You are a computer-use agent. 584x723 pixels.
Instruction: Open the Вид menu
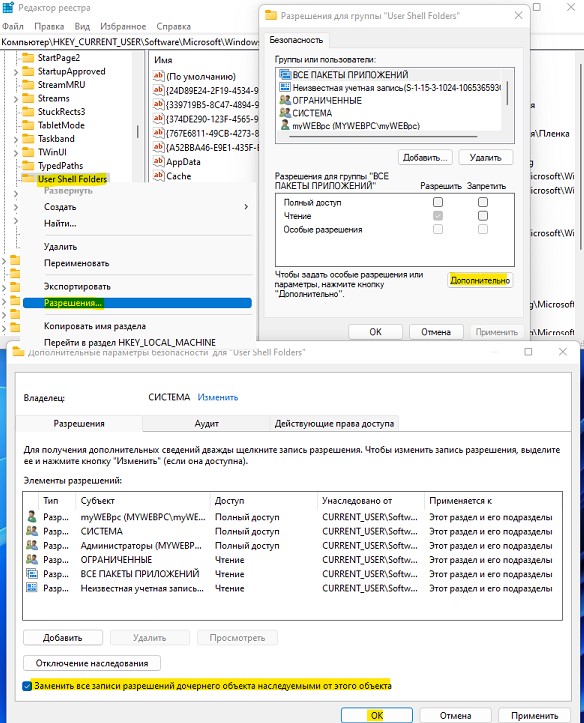click(x=82, y=26)
